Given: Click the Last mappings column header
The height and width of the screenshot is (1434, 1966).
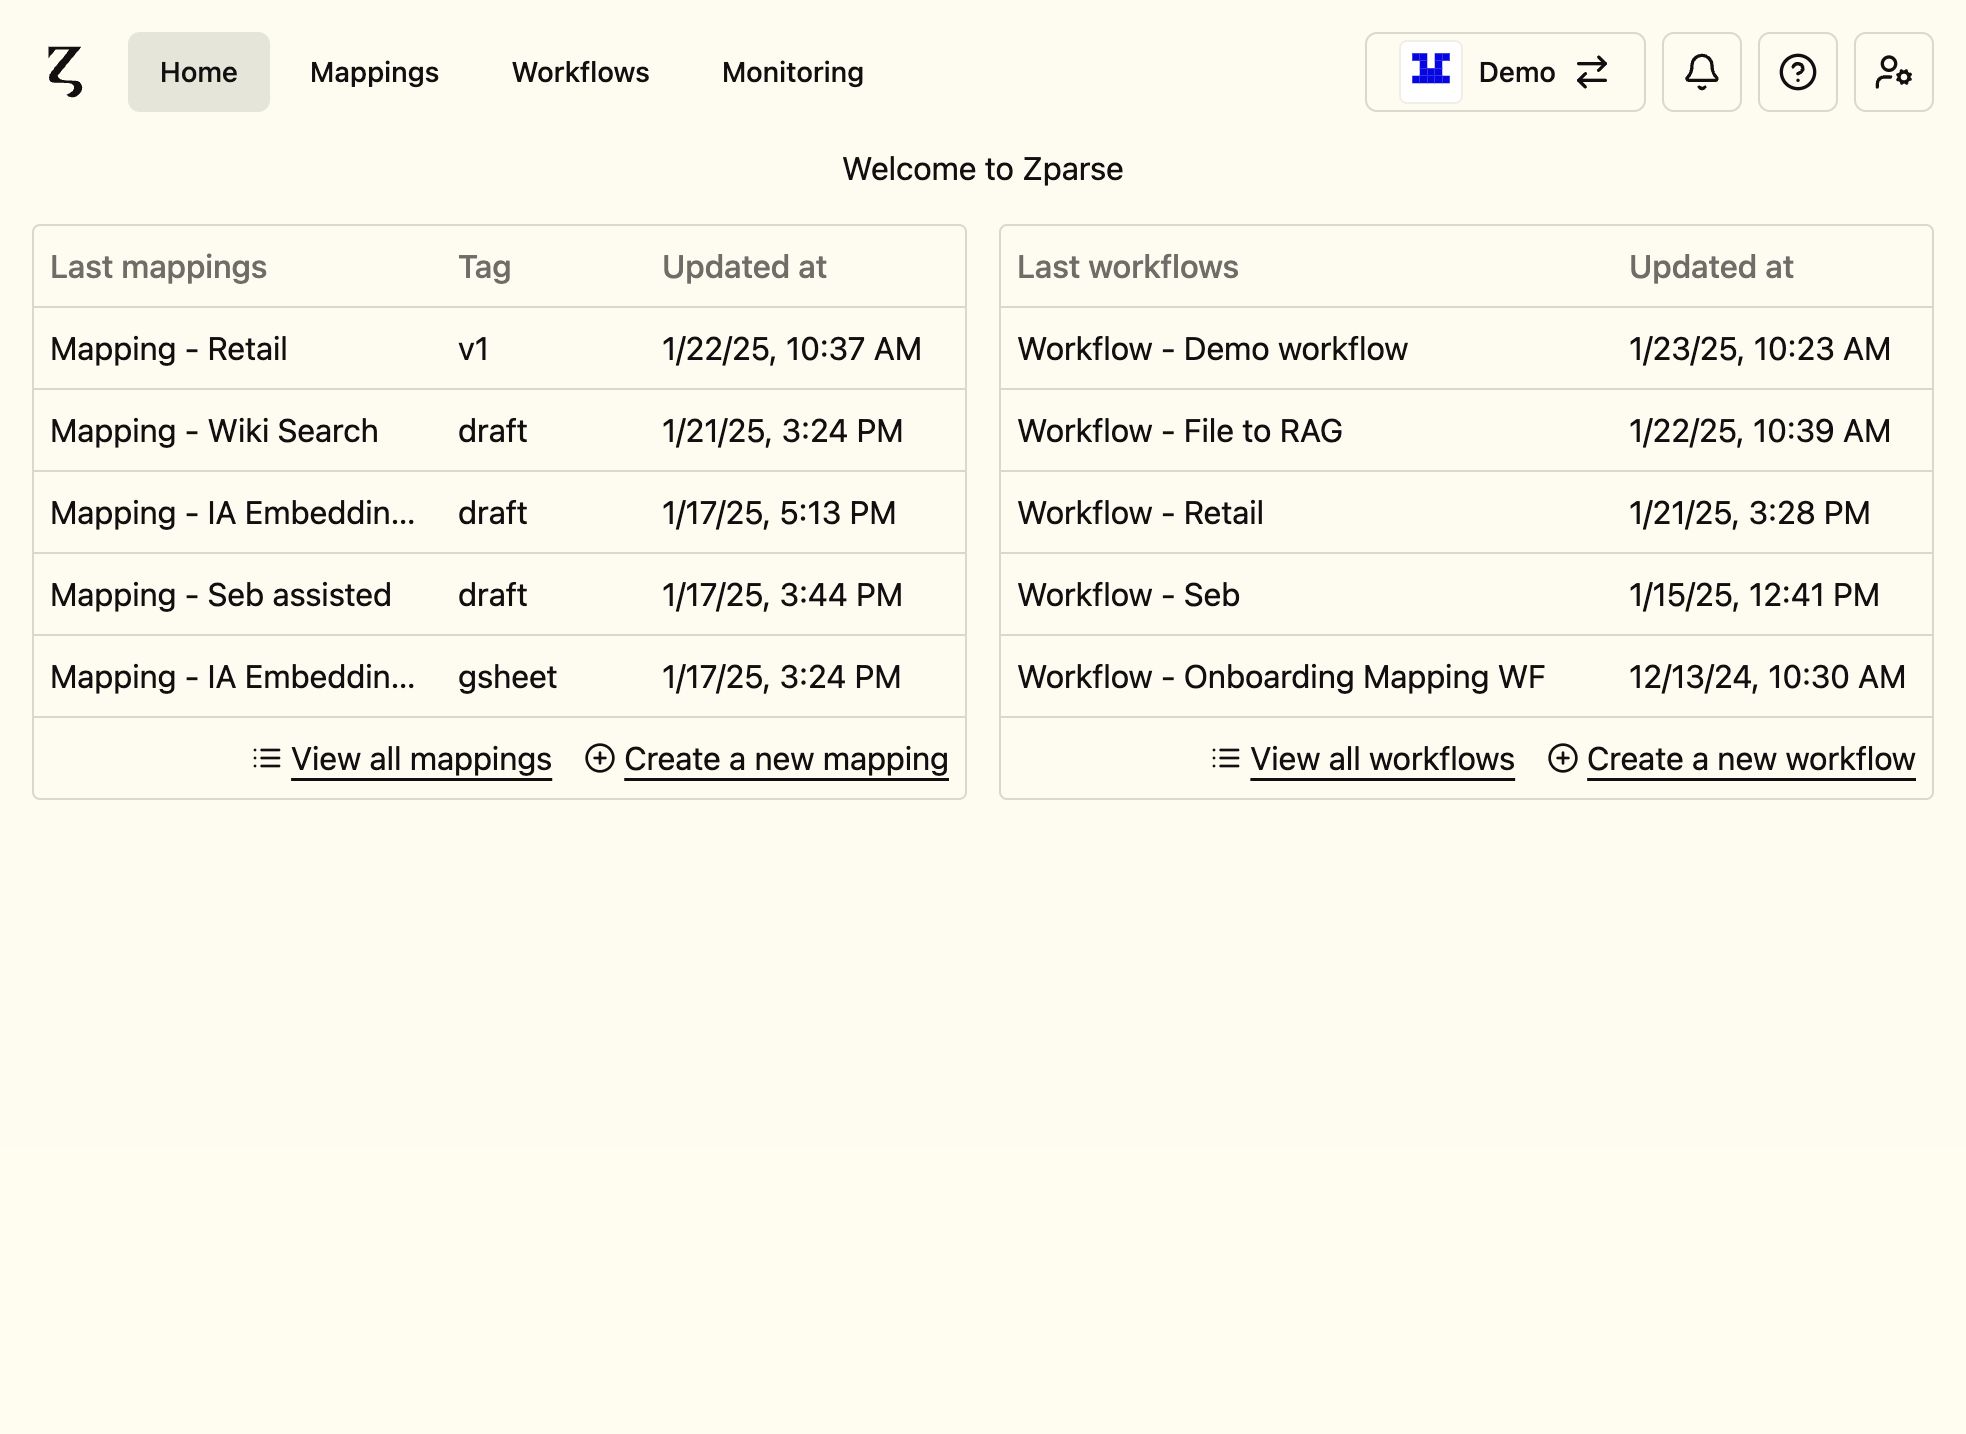Looking at the screenshot, I should click(x=158, y=267).
